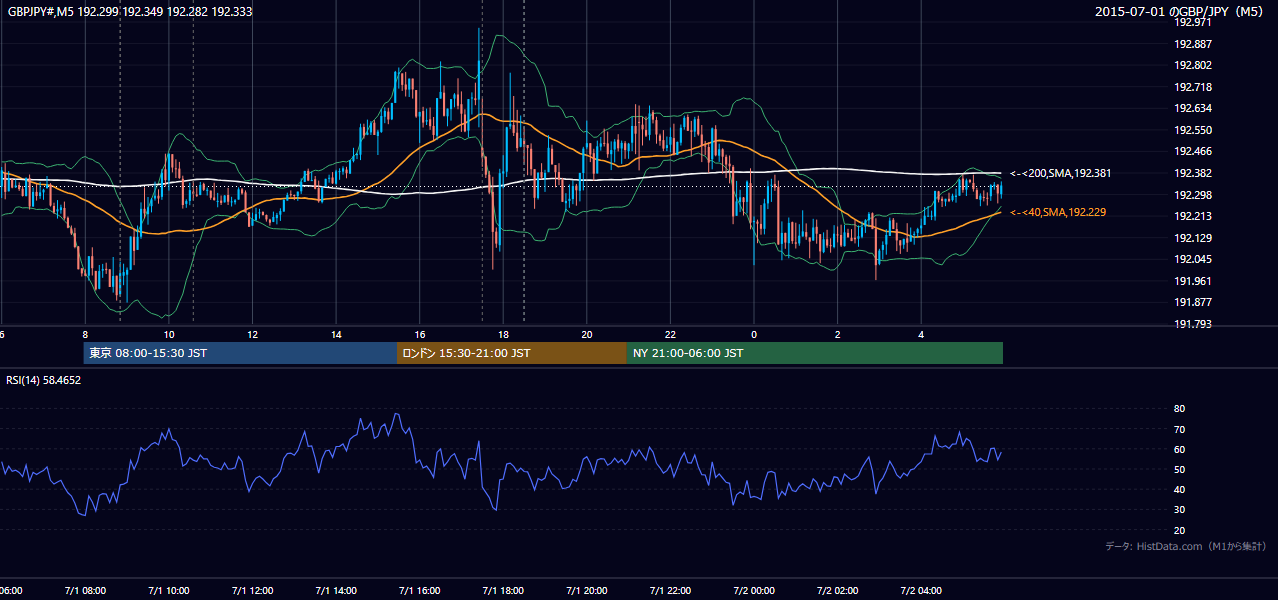Image resolution: width=1278 pixels, height=600 pixels.
Task: Click RSI scale level 40
Action: [1179, 489]
